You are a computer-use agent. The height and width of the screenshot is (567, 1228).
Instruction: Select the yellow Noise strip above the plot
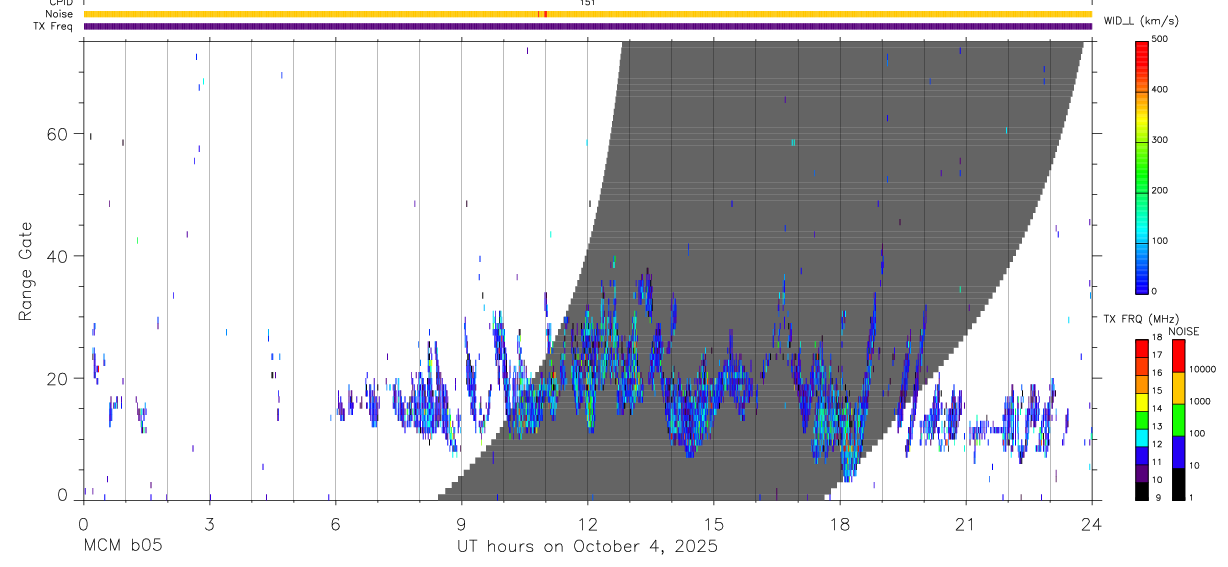(587, 14)
